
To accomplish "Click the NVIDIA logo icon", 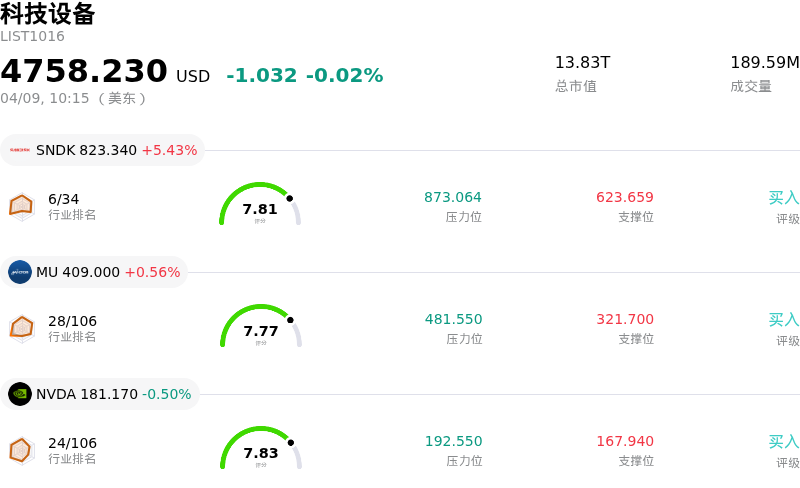I will 20,394.
